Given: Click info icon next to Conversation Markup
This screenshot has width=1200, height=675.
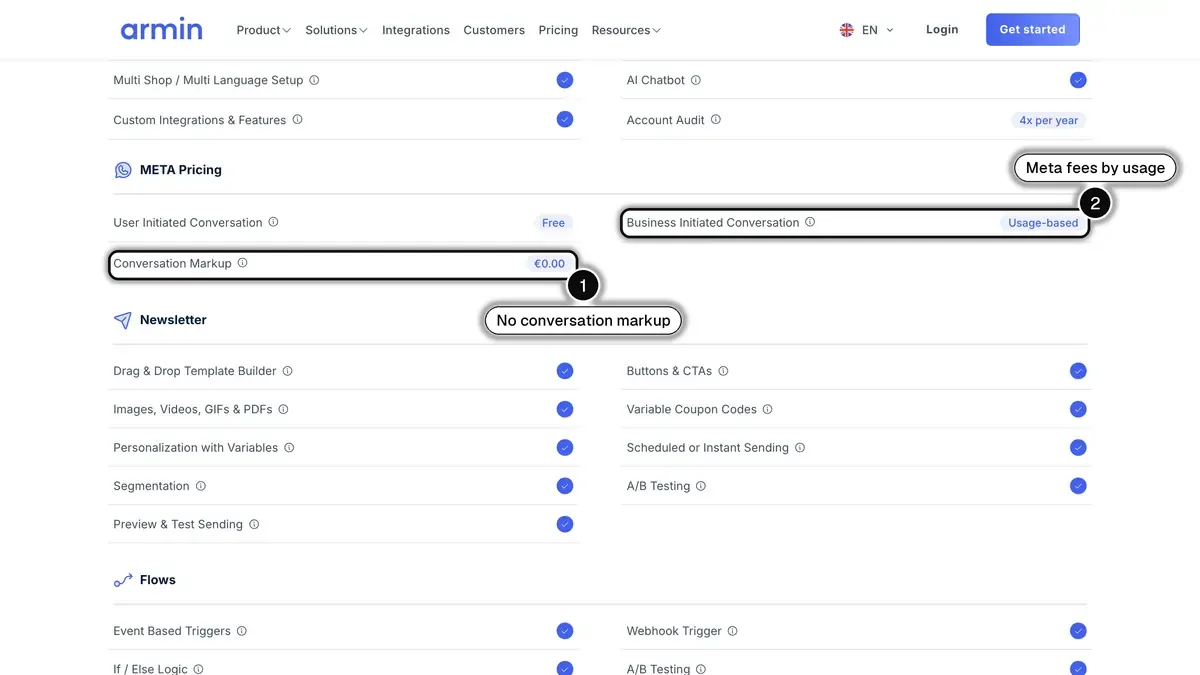Looking at the screenshot, I should tap(242, 263).
